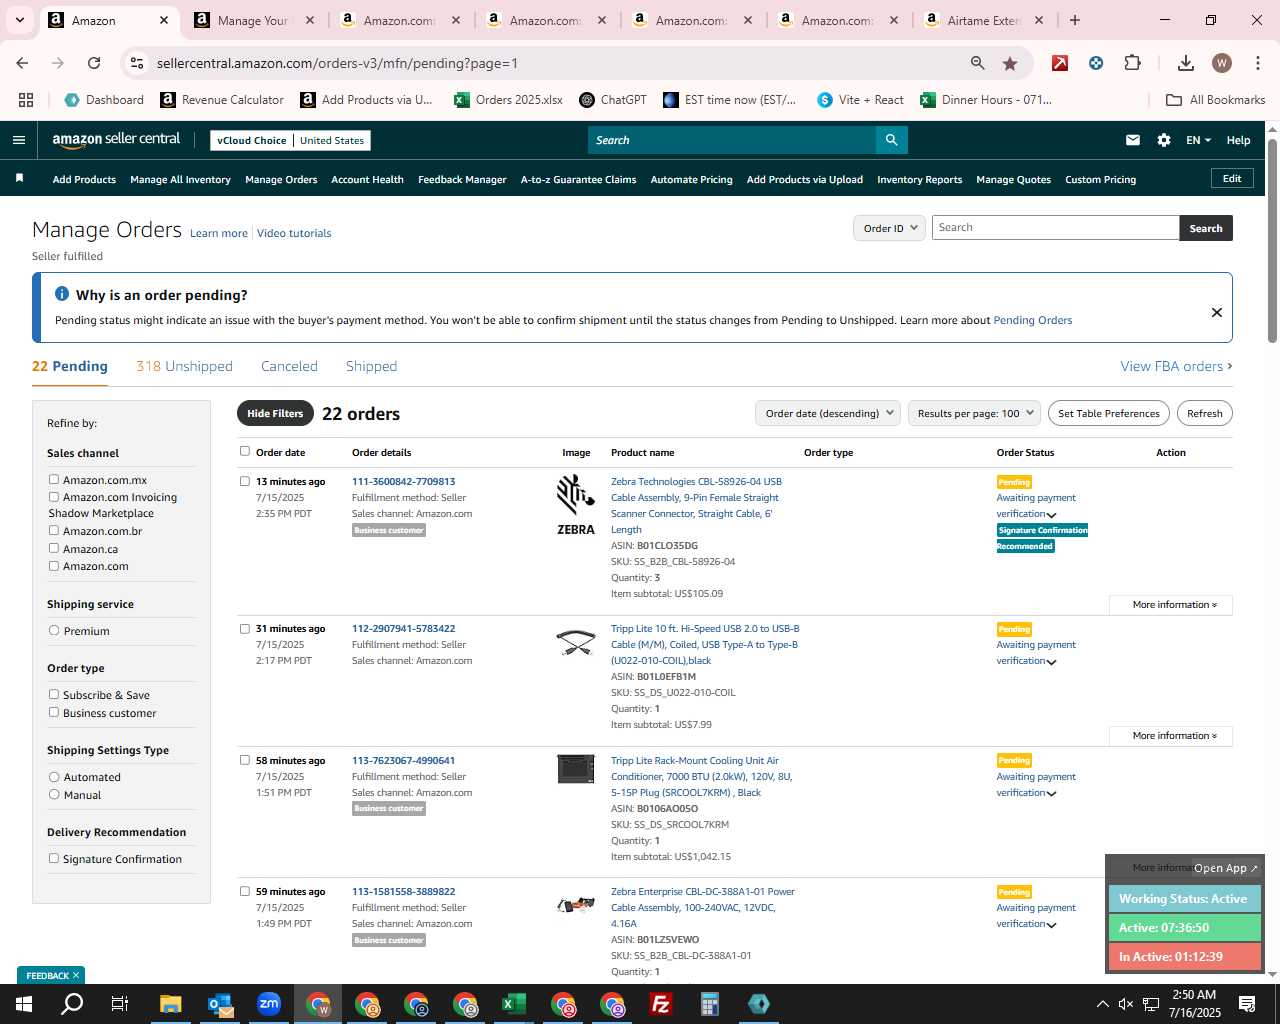
Task: Click Zebra cable product thumbnail
Action: tap(576, 505)
